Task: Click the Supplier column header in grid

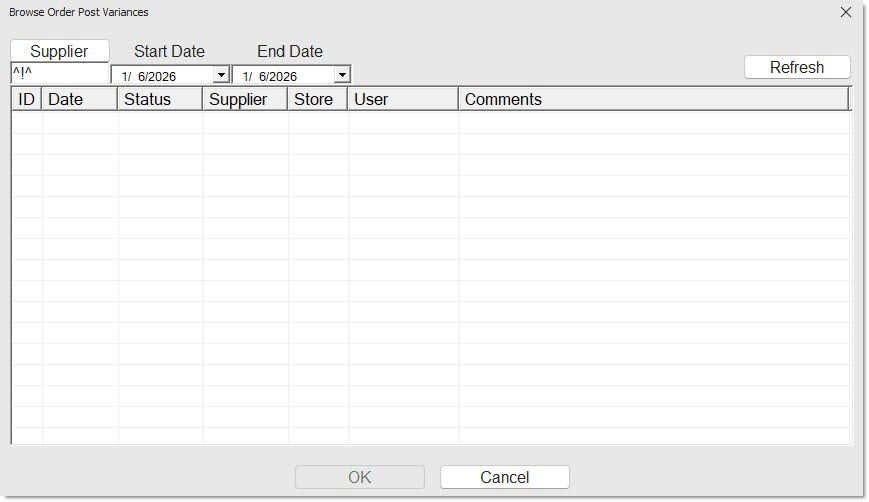Action: click(244, 99)
